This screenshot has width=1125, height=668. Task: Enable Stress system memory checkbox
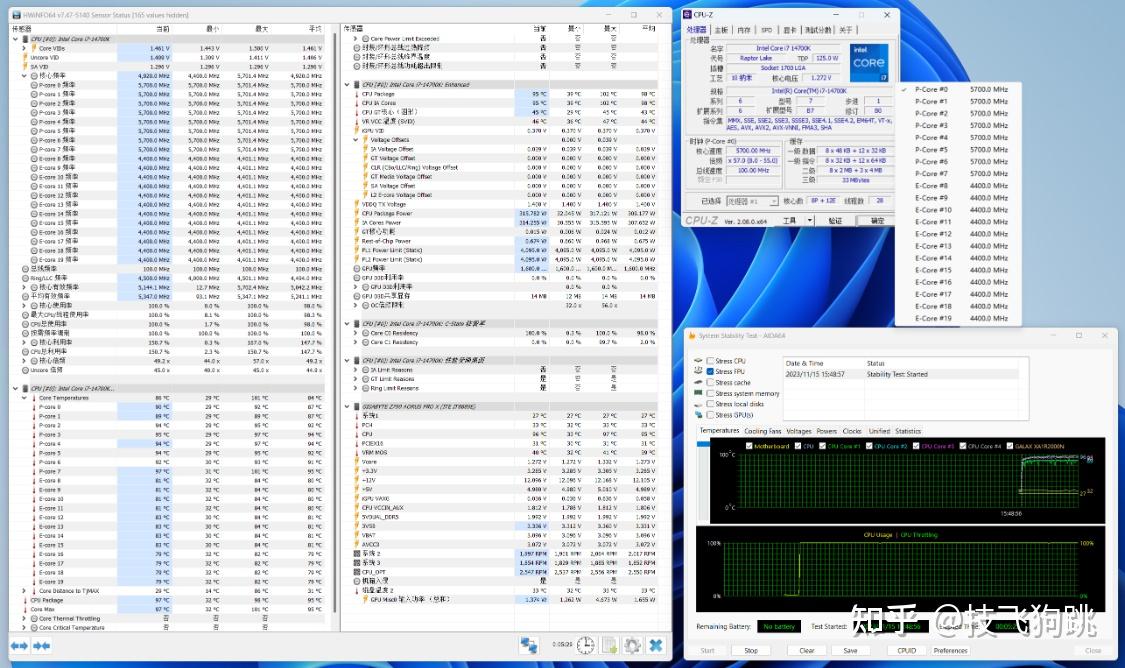pos(710,393)
